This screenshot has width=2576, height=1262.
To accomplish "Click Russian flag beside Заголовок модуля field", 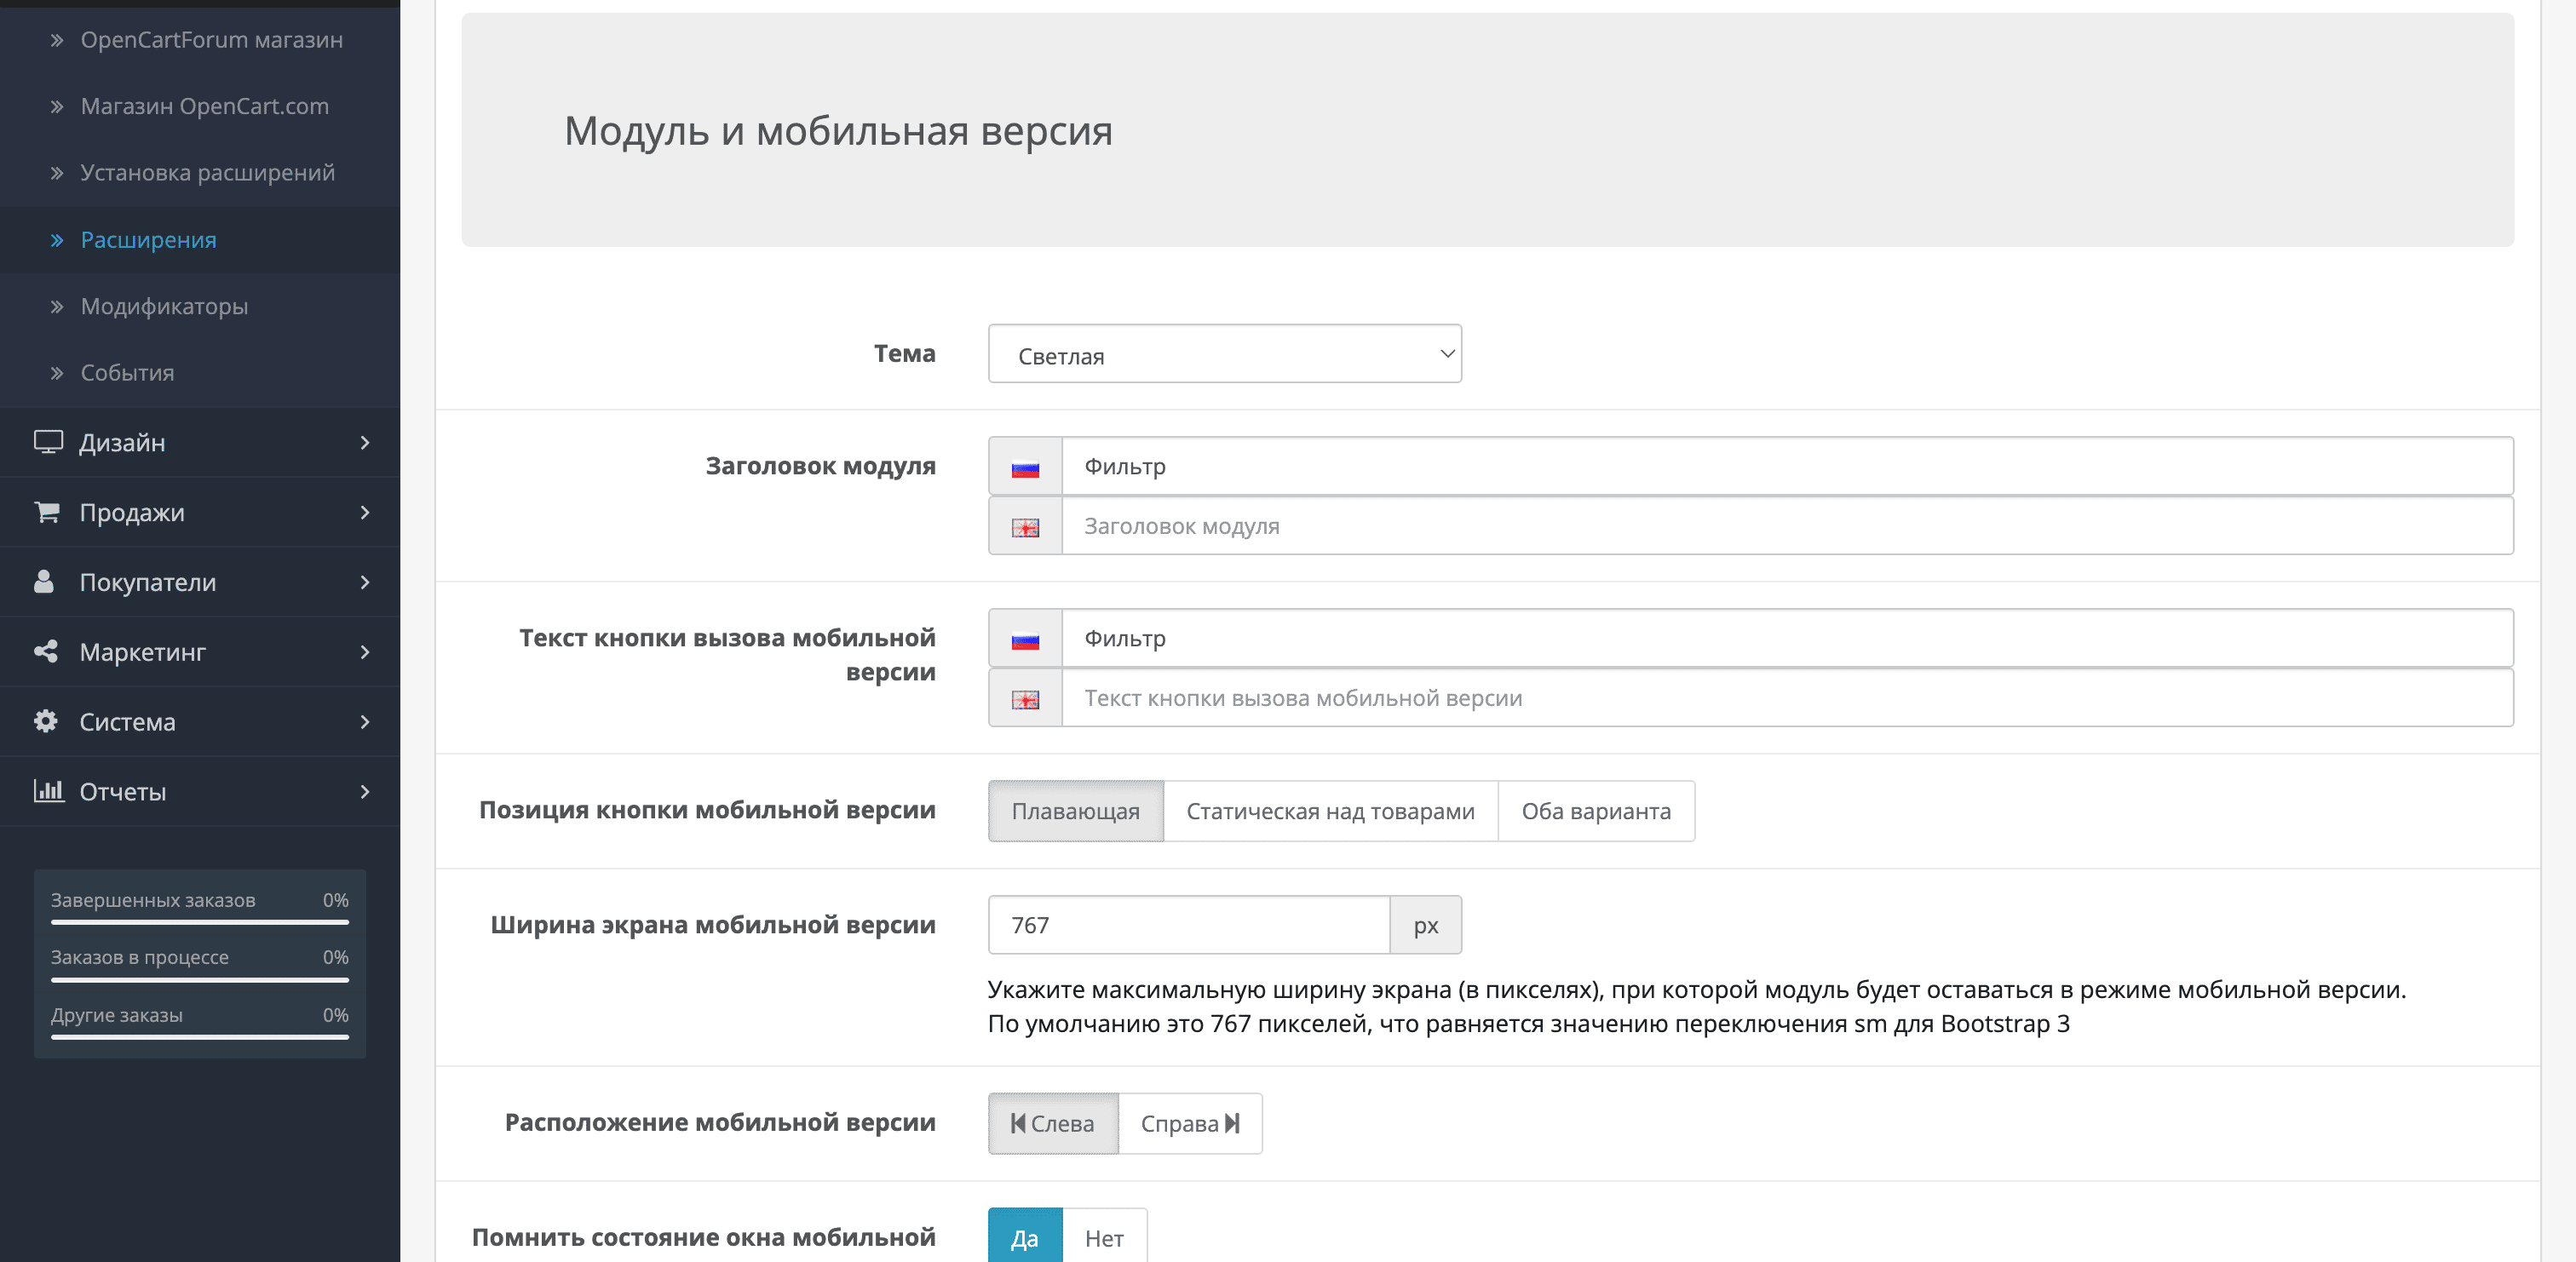I will click(x=1025, y=467).
